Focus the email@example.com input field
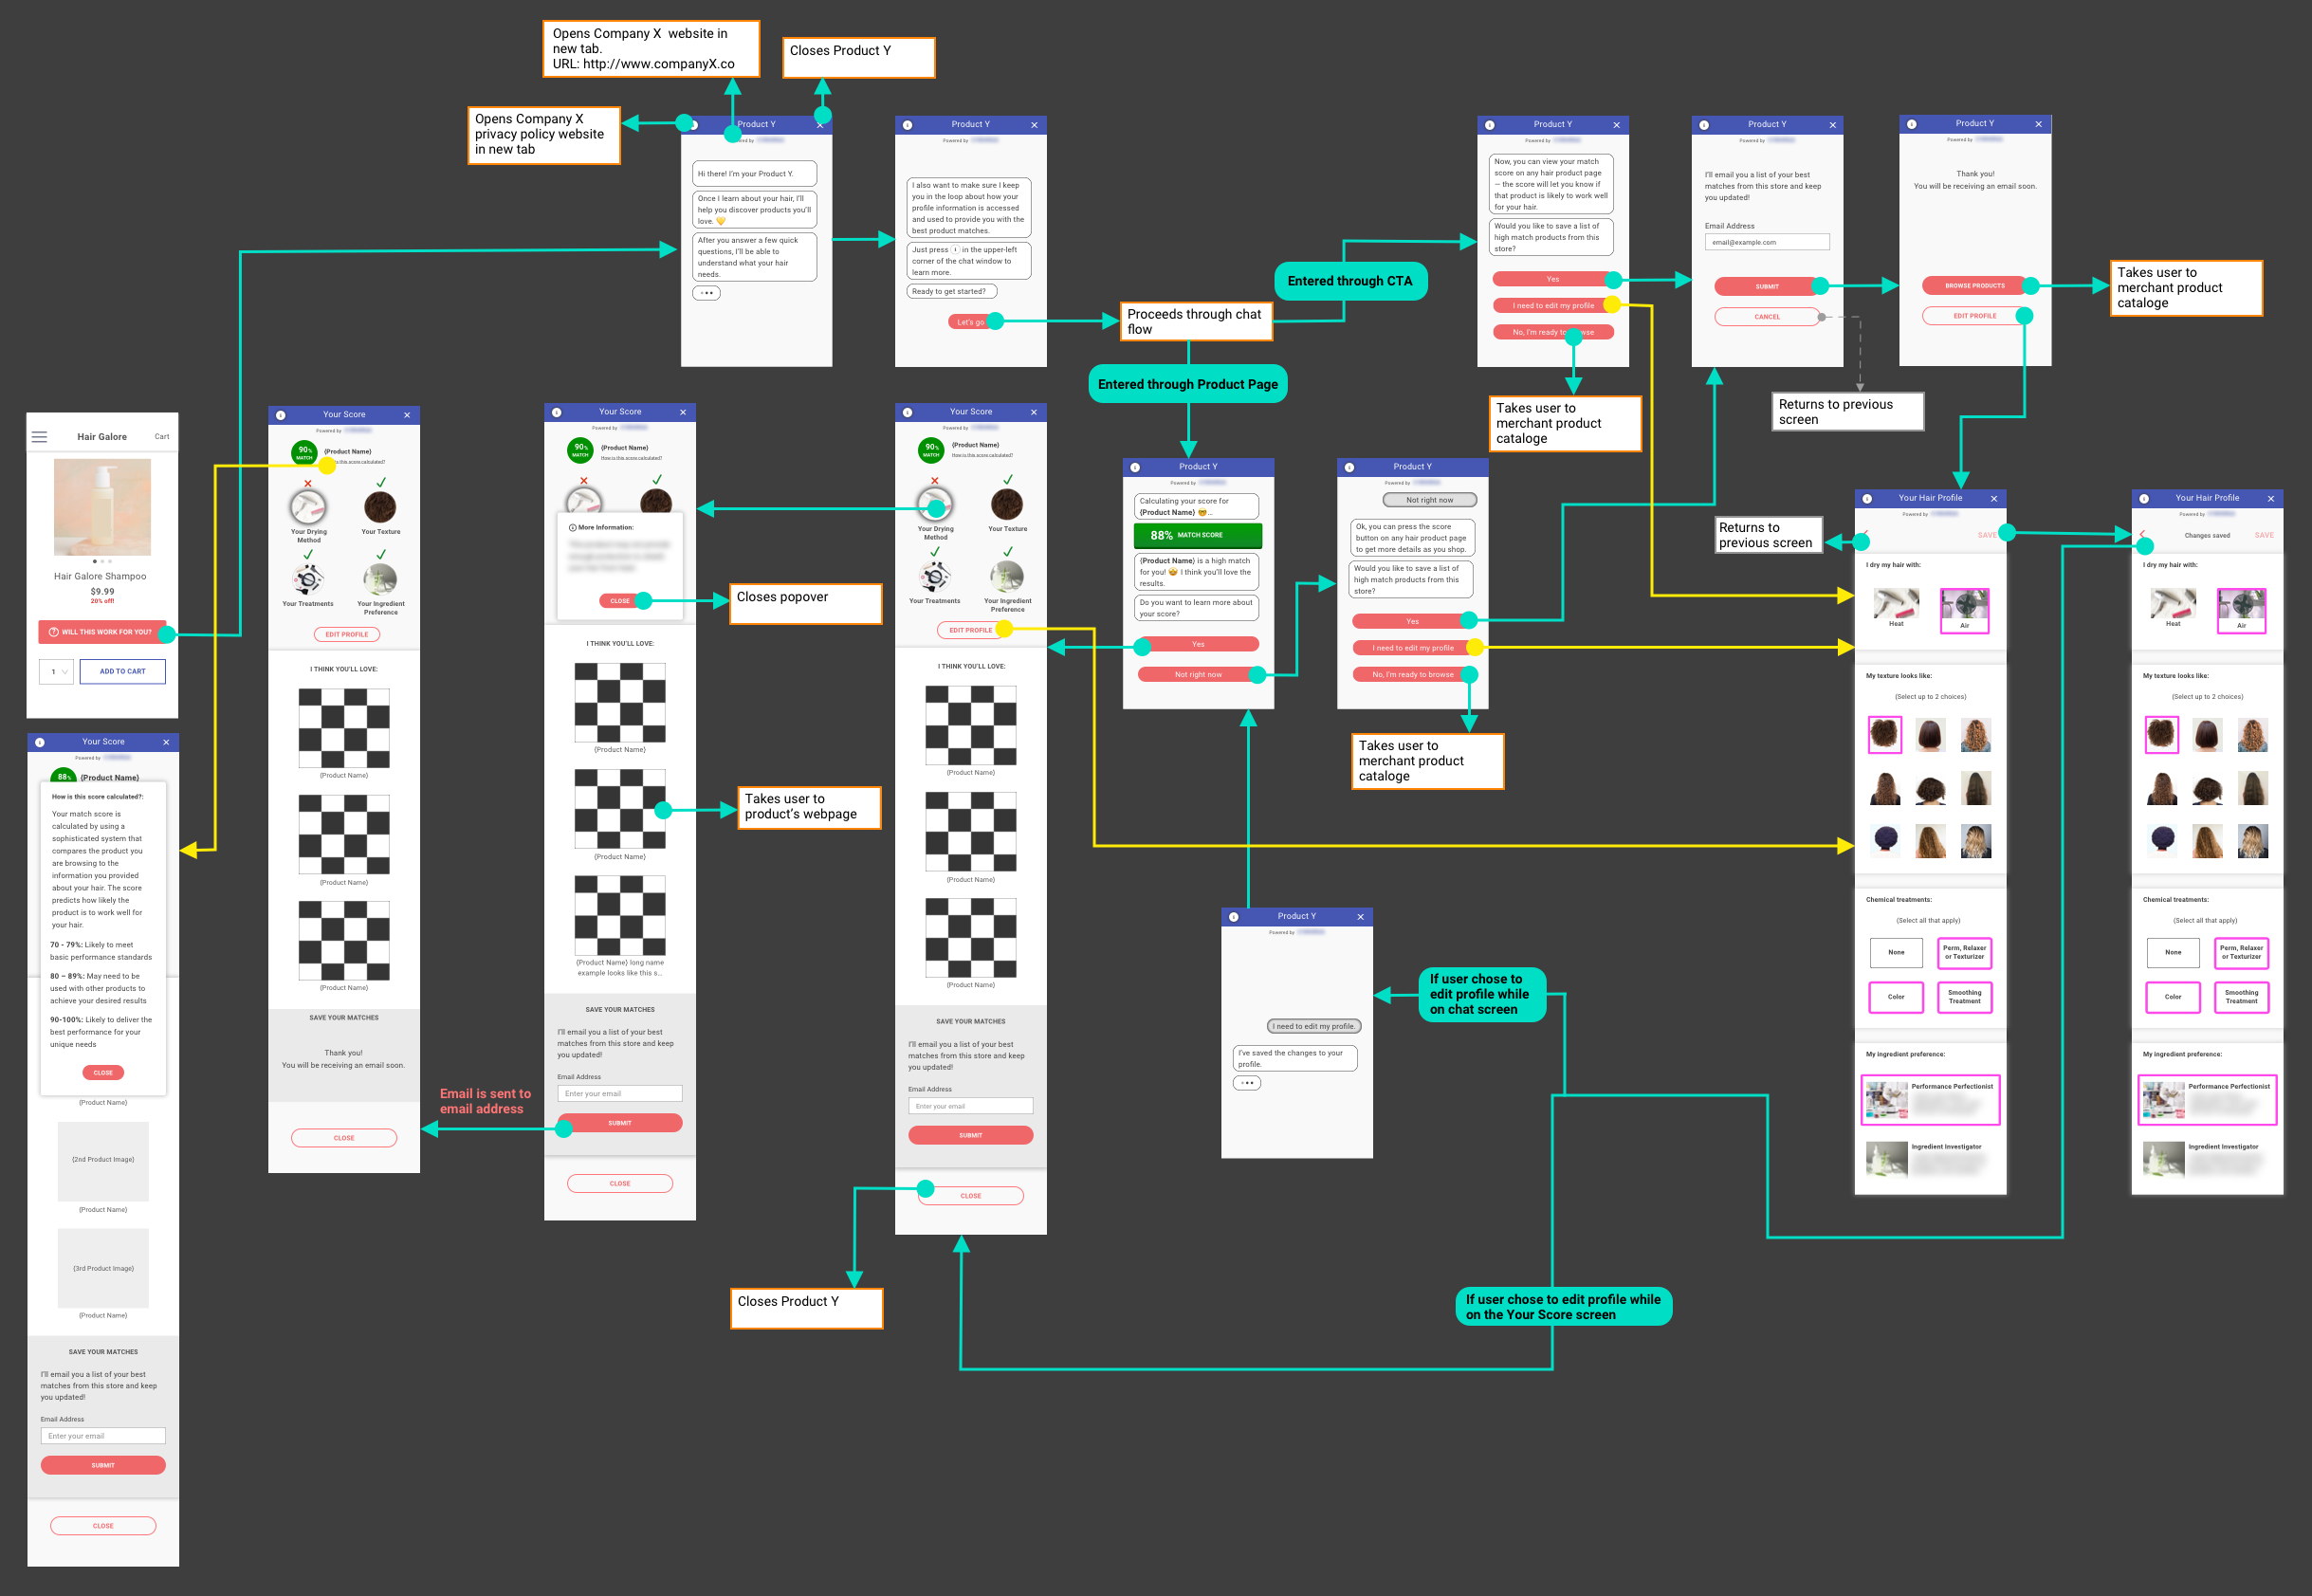Screen dimensions: 2312x1596 1767,242
